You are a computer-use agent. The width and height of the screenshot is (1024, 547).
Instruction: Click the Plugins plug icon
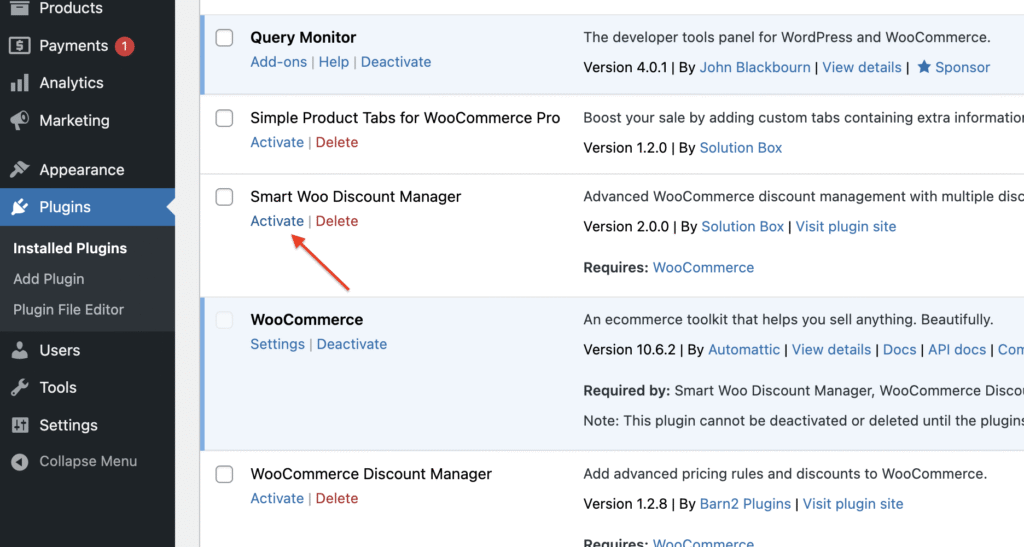[19, 207]
